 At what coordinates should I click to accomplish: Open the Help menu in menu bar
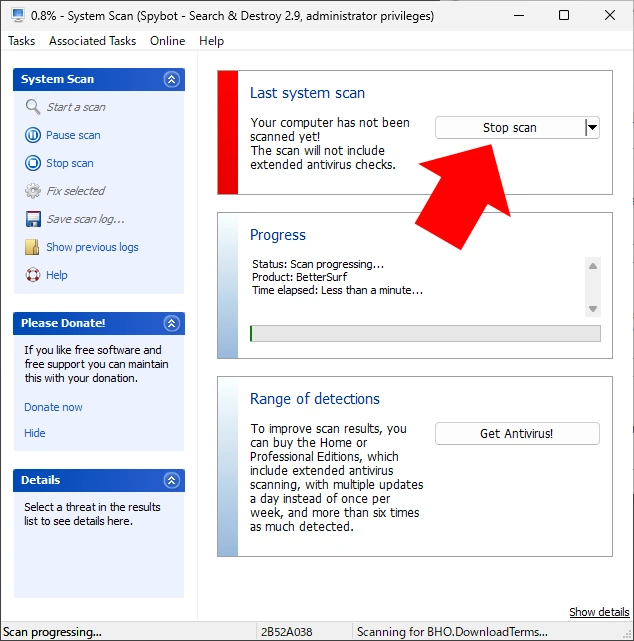pos(211,41)
